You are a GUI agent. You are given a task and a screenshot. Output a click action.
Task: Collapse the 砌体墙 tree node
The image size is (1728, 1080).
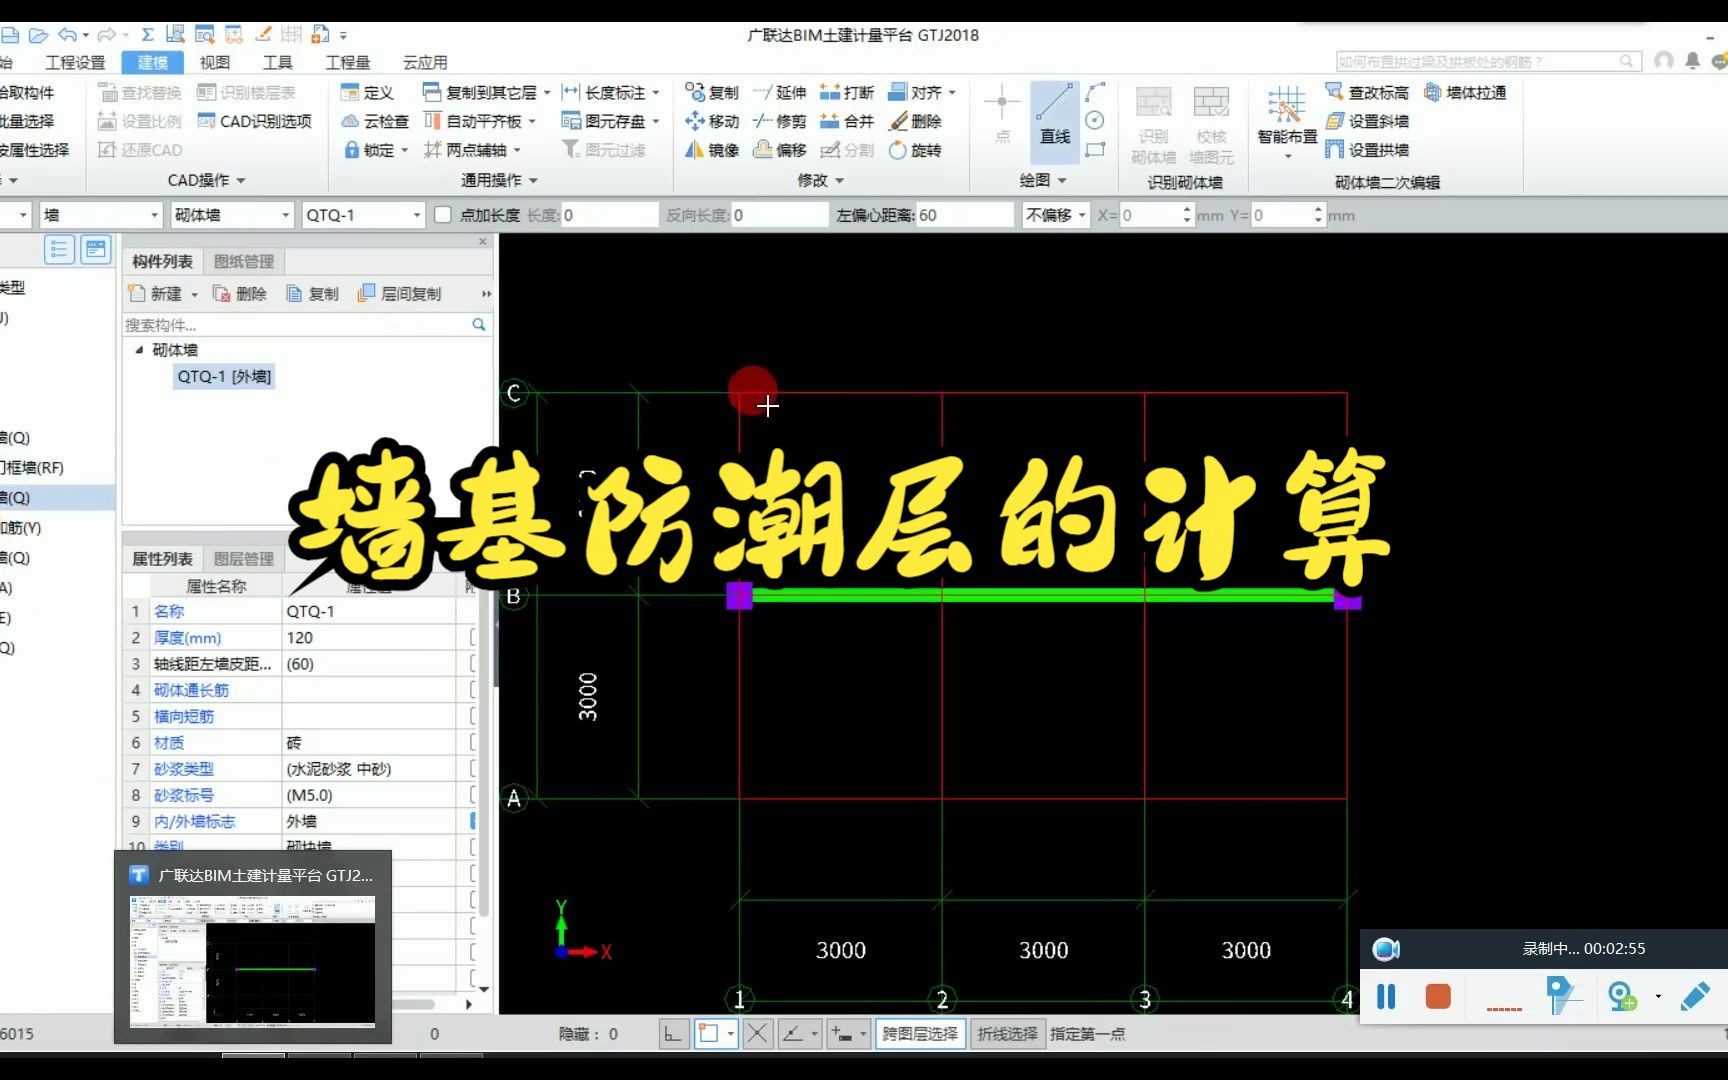[139, 350]
